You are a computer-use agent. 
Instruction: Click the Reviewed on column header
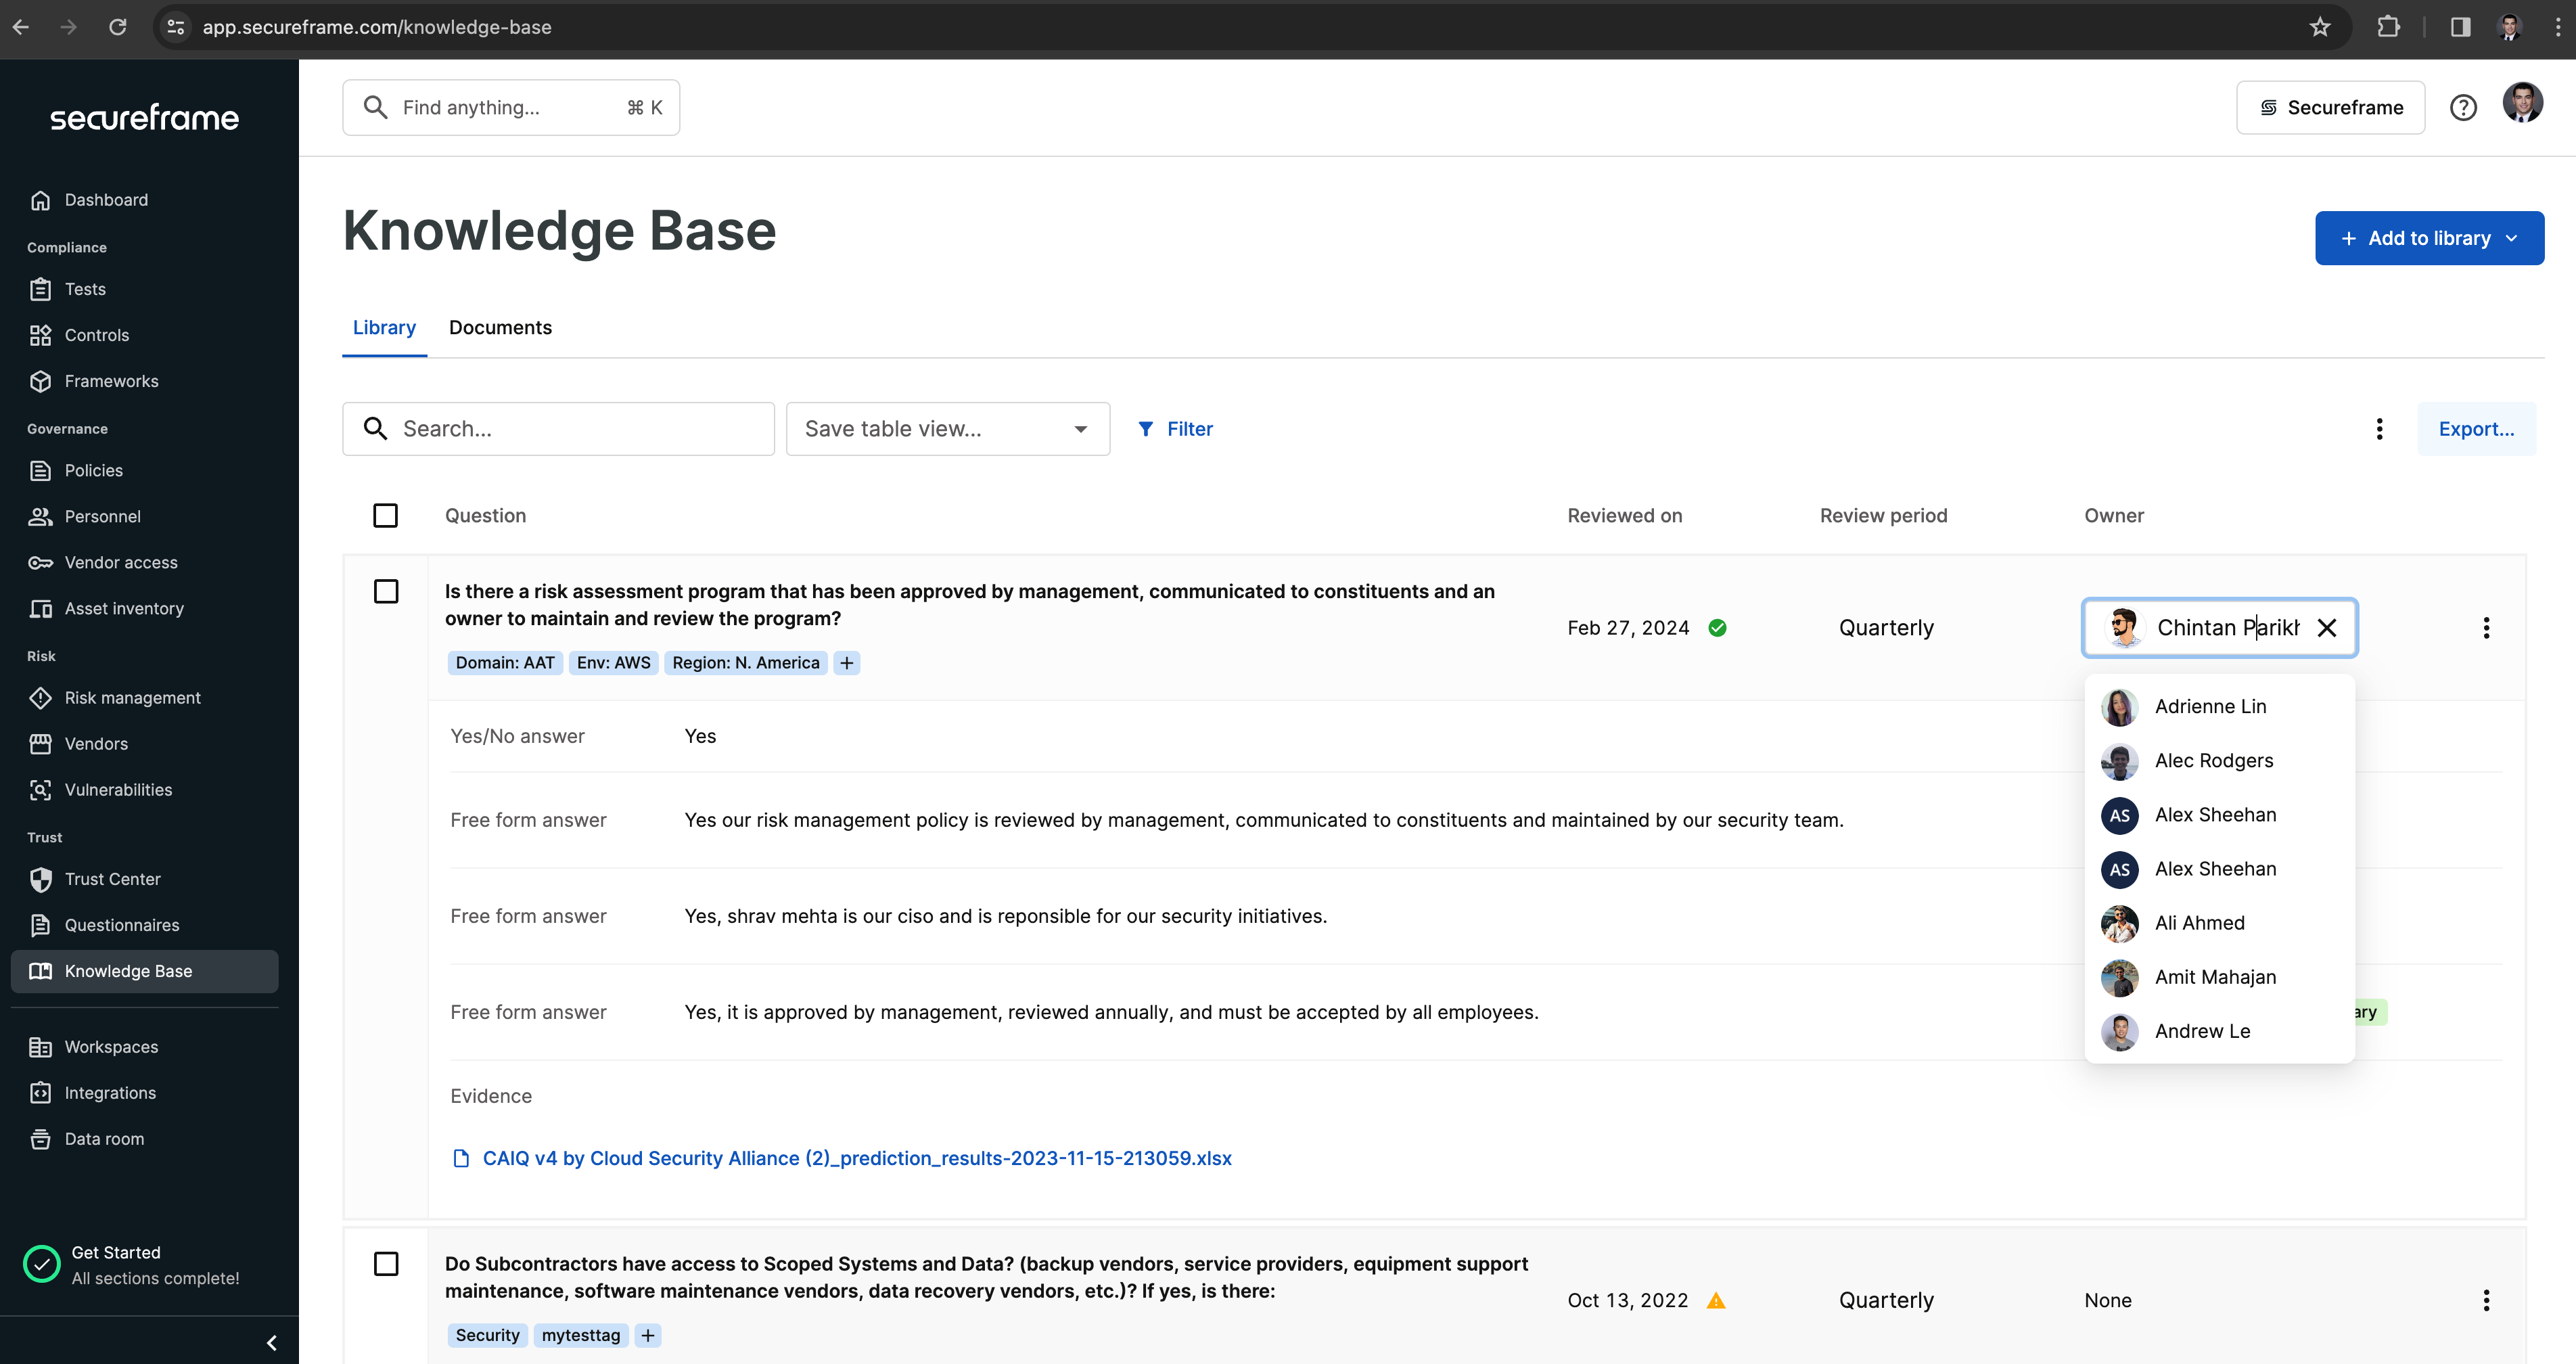click(x=1625, y=516)
